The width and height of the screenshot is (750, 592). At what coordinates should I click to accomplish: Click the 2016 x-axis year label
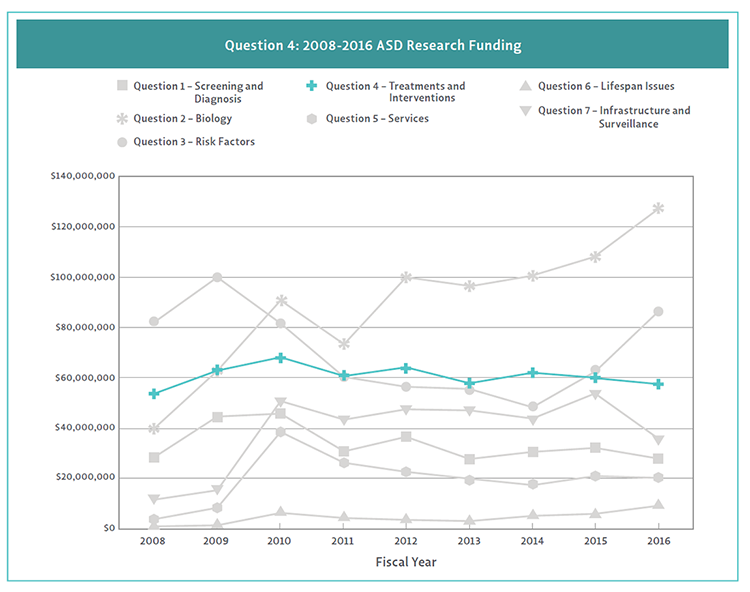(658, 541)
